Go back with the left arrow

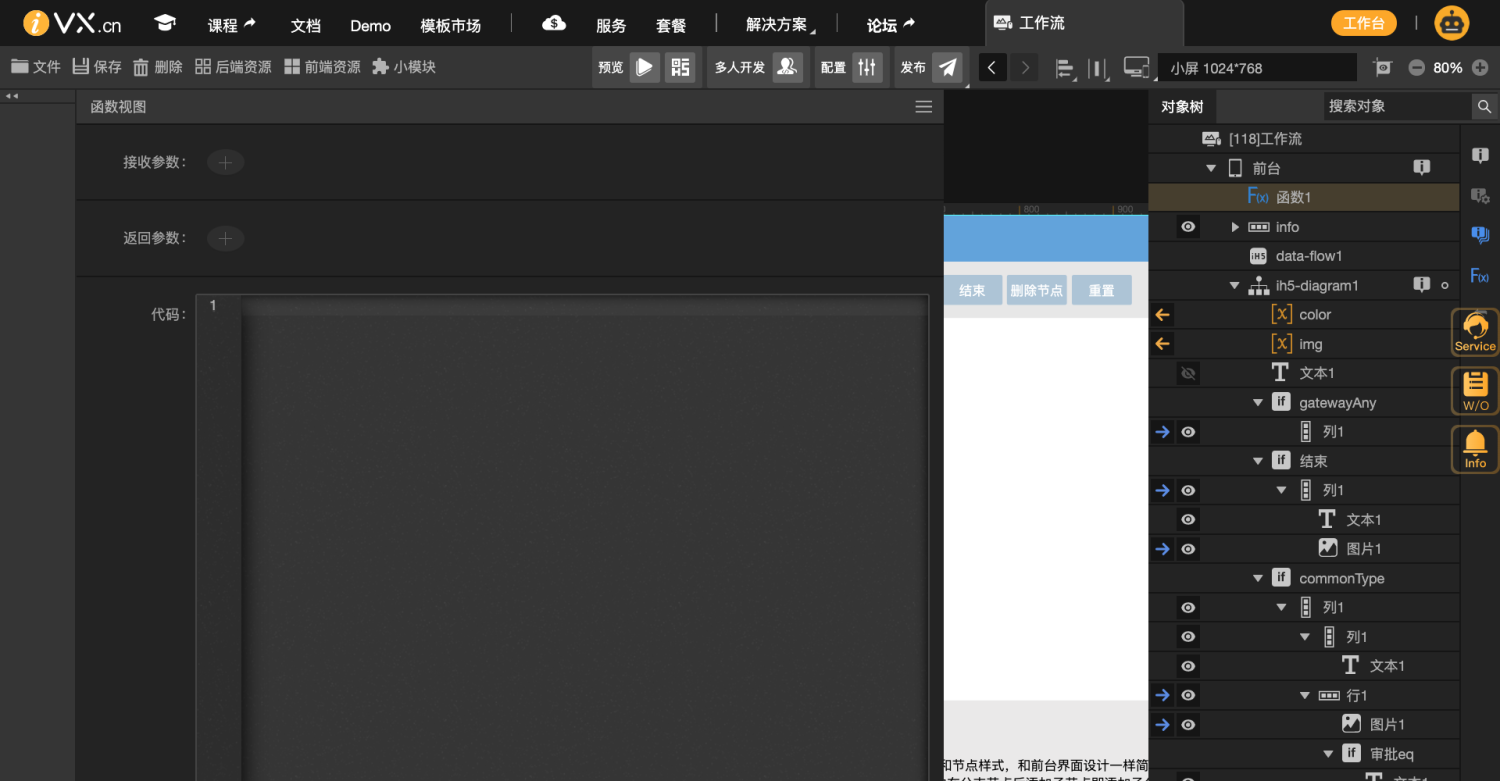(992, 68)
